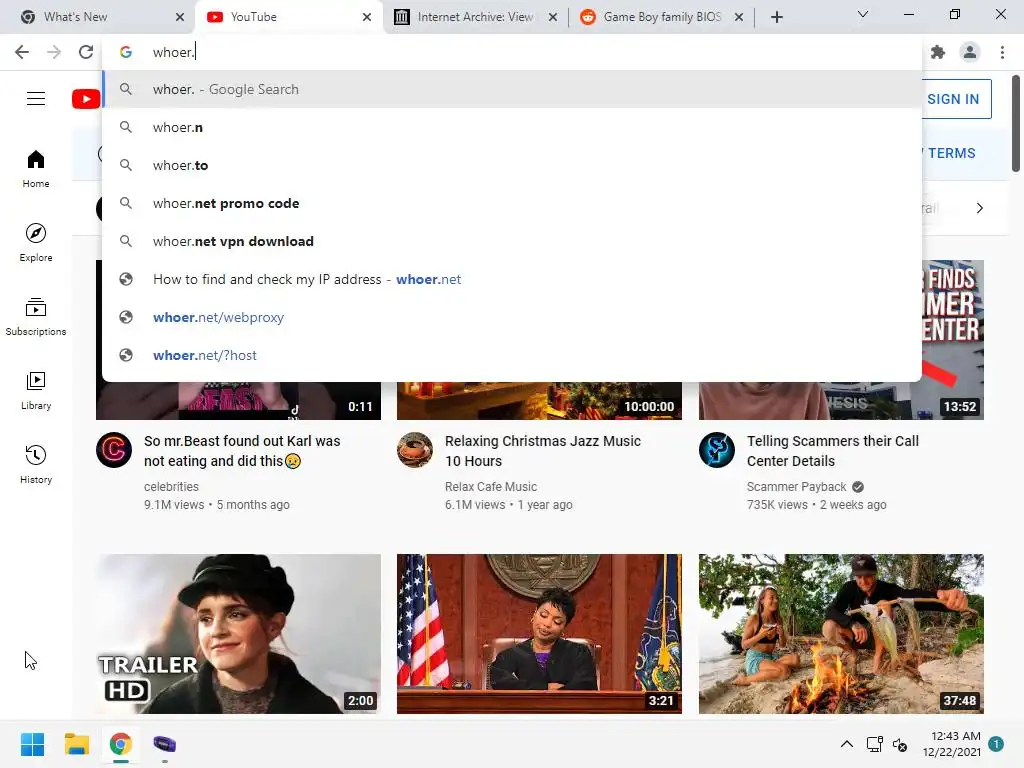Click the Scammer Payback channel name
The height and width of the screenshot is (768, 1024).
(x=796, y=487)
